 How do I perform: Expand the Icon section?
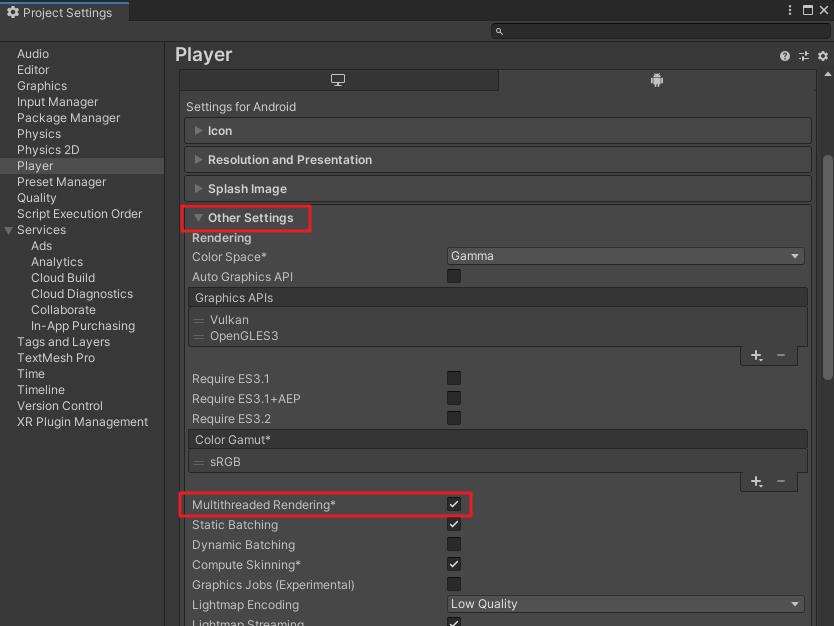(x=498, y=131)
